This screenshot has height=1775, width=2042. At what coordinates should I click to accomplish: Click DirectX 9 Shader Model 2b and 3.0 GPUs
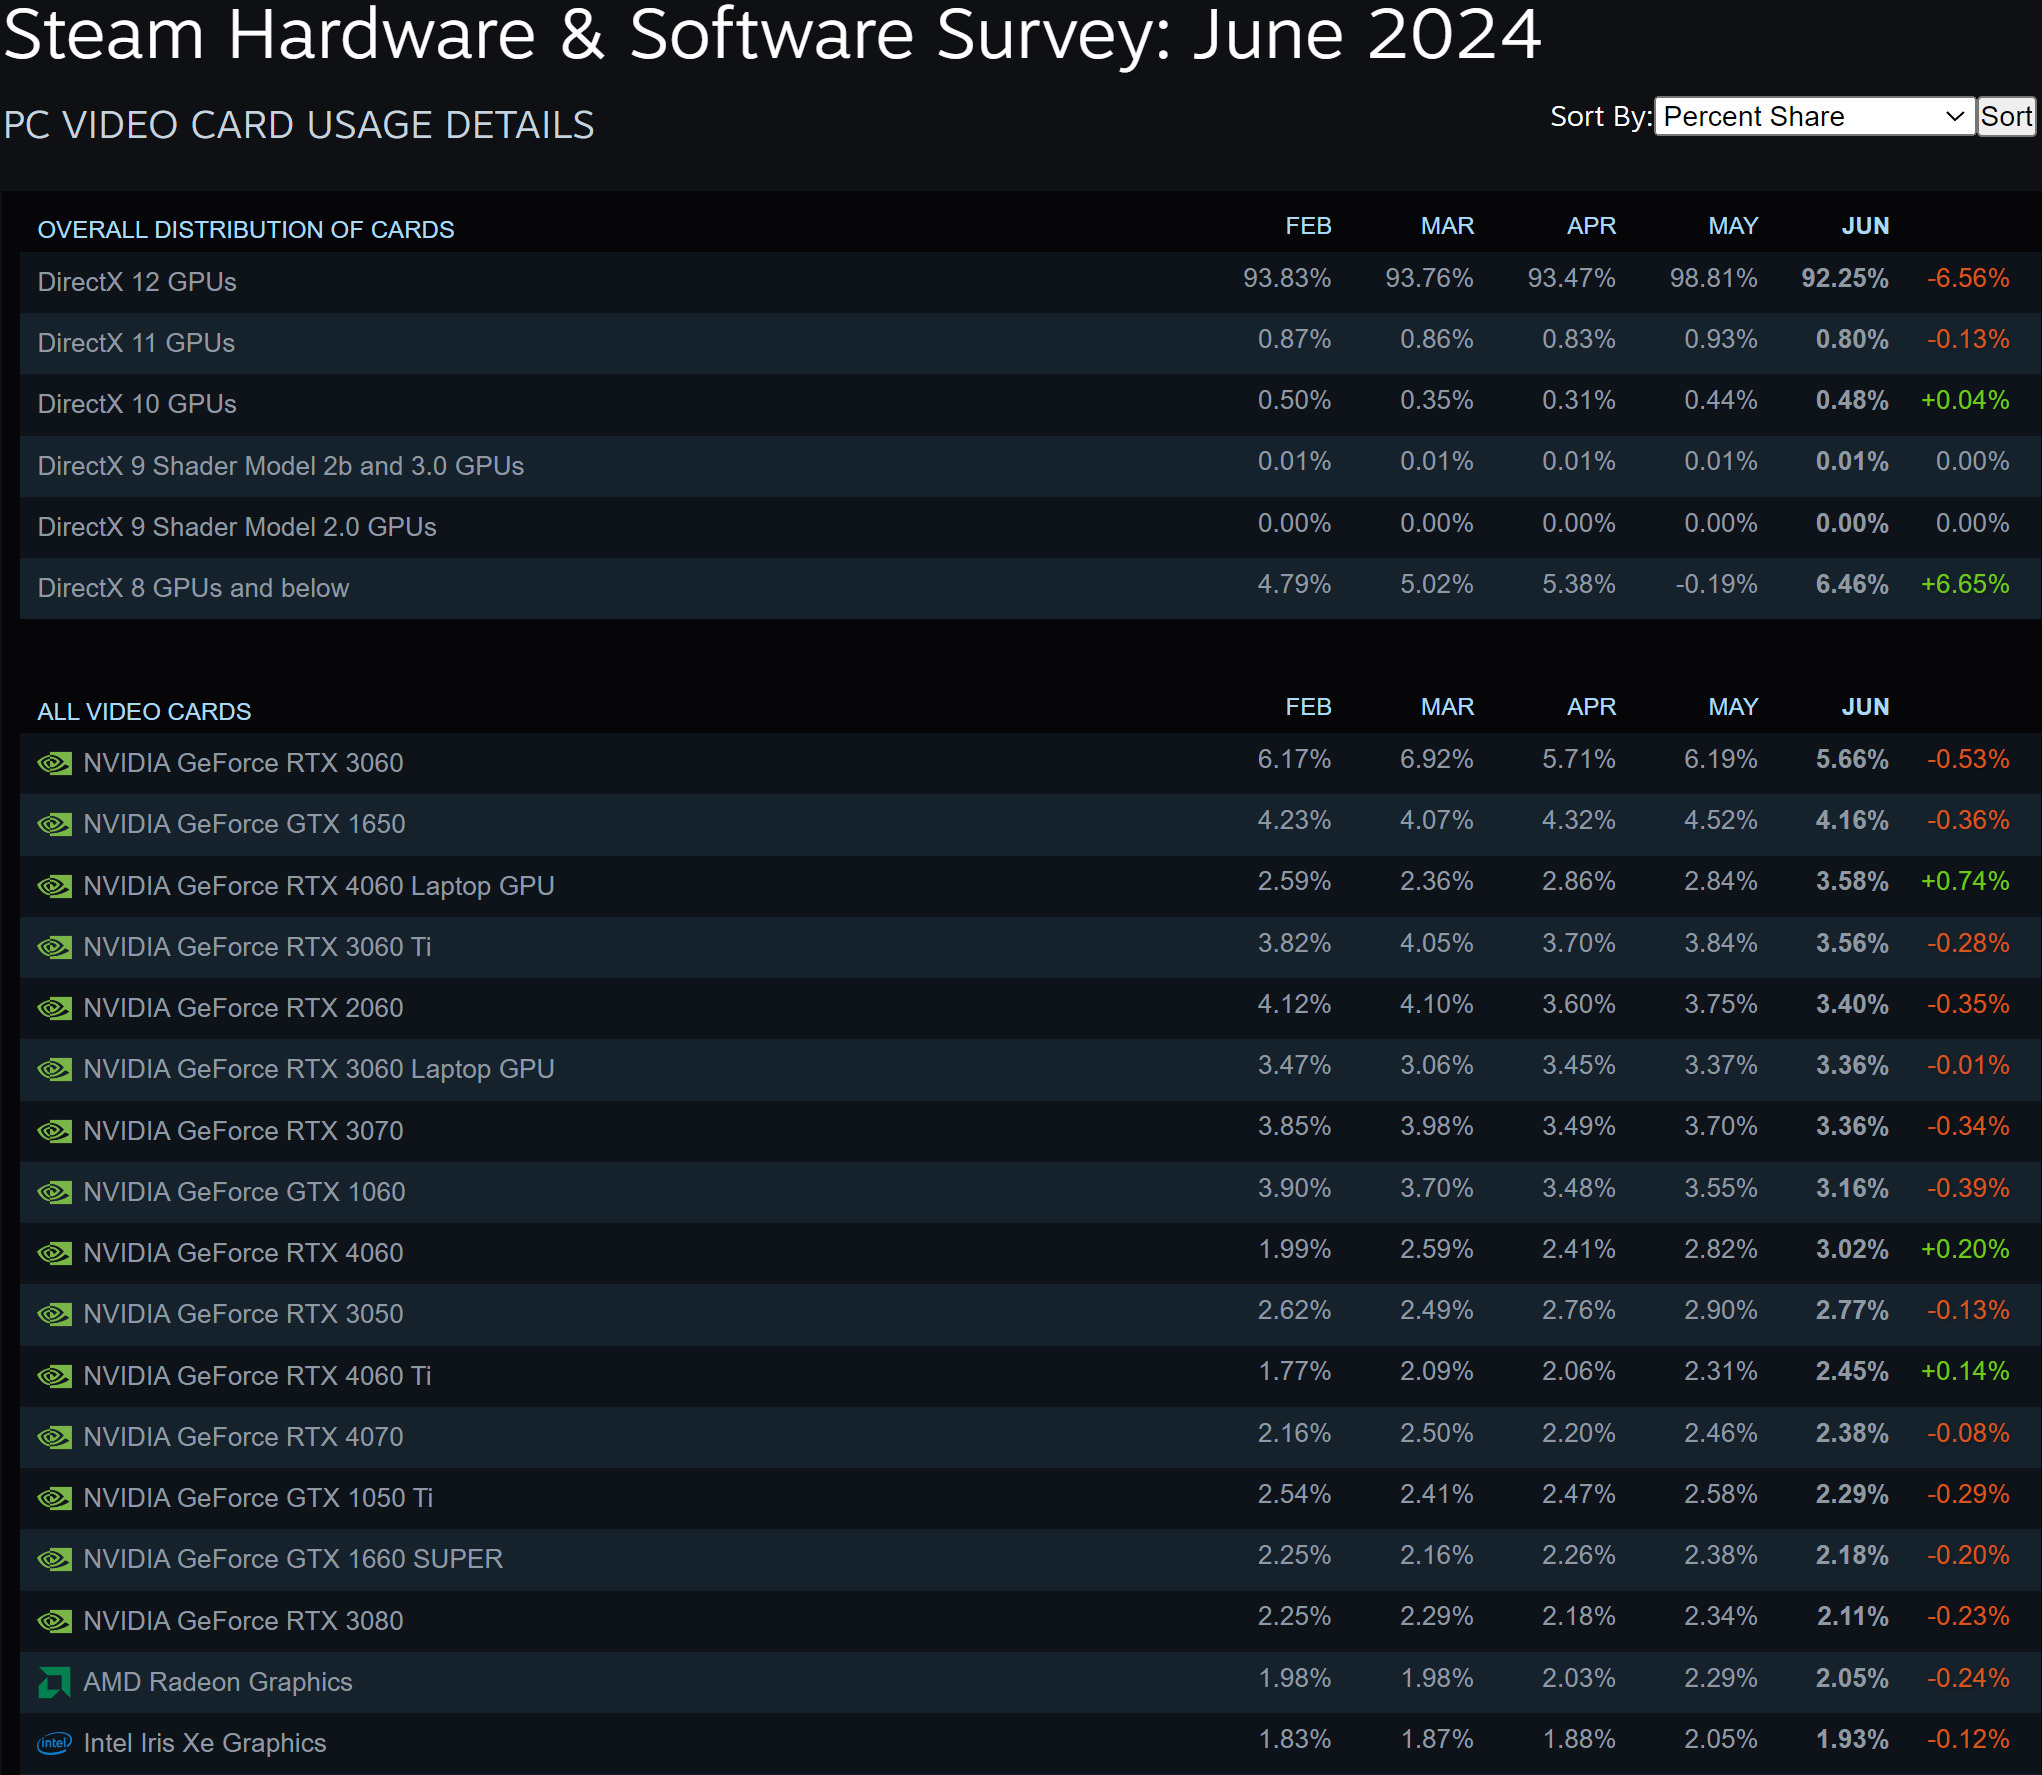tap(281, 466)
